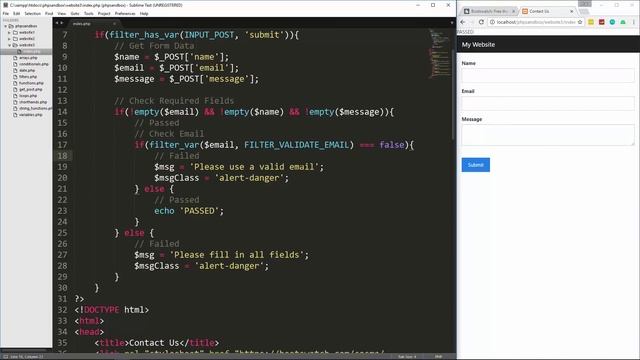Click the site info icon in address bar
Image resolution: width=640 pixels, height=360 pixels.
click(492, 22)
